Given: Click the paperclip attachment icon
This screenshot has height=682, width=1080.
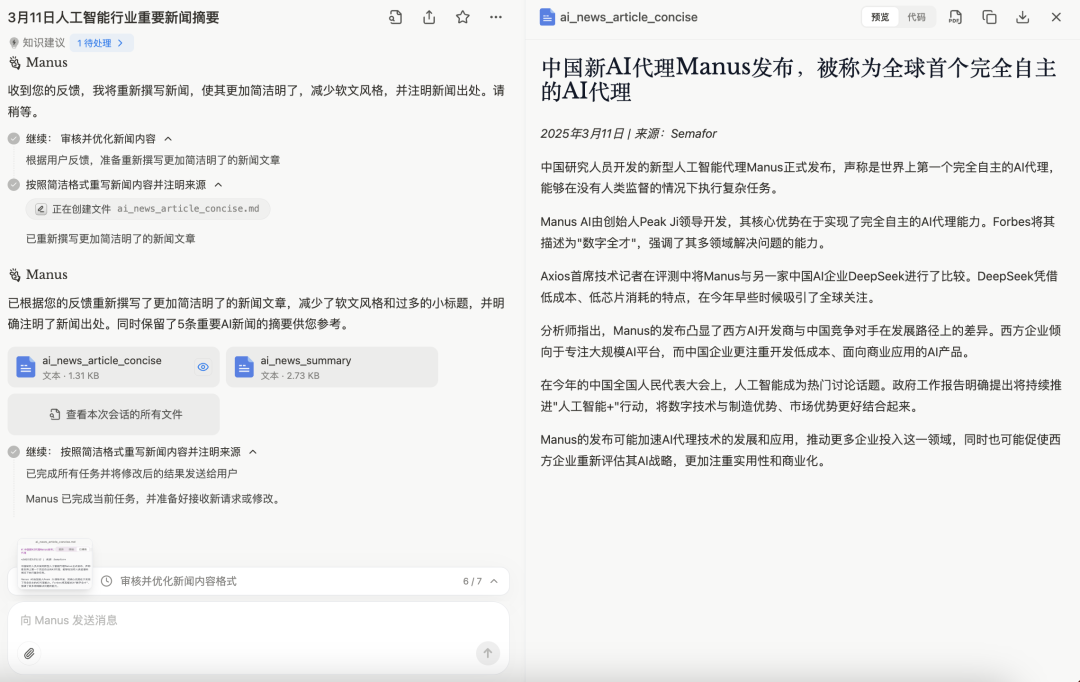Looking at the screenshot, I should (29, 653).
